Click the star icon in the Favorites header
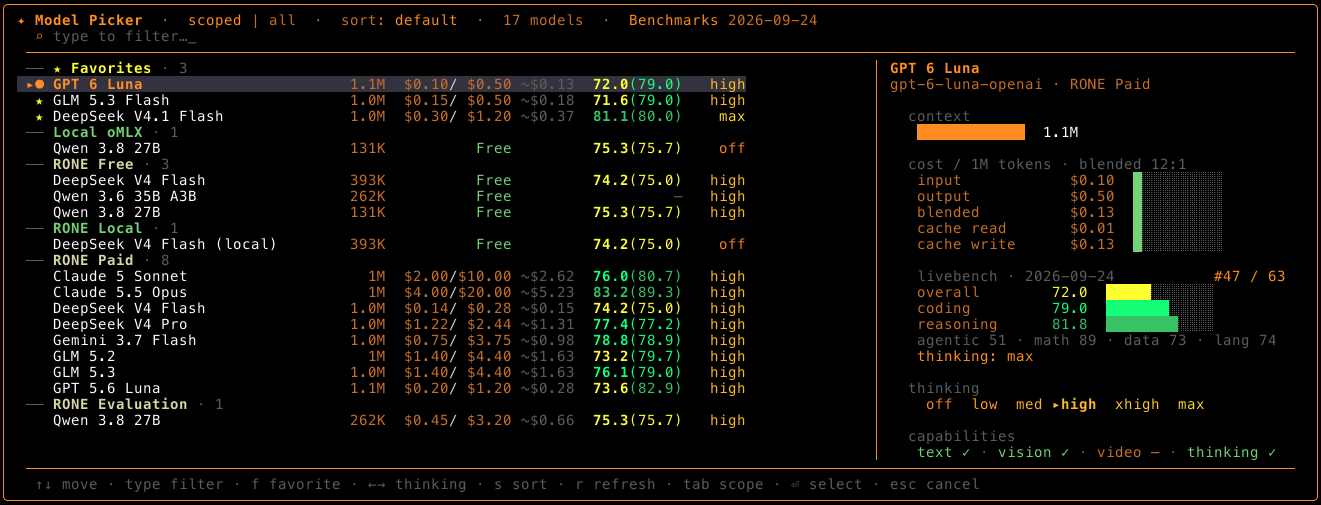The width and height of the screenshot is (1321, 505). 58,68
